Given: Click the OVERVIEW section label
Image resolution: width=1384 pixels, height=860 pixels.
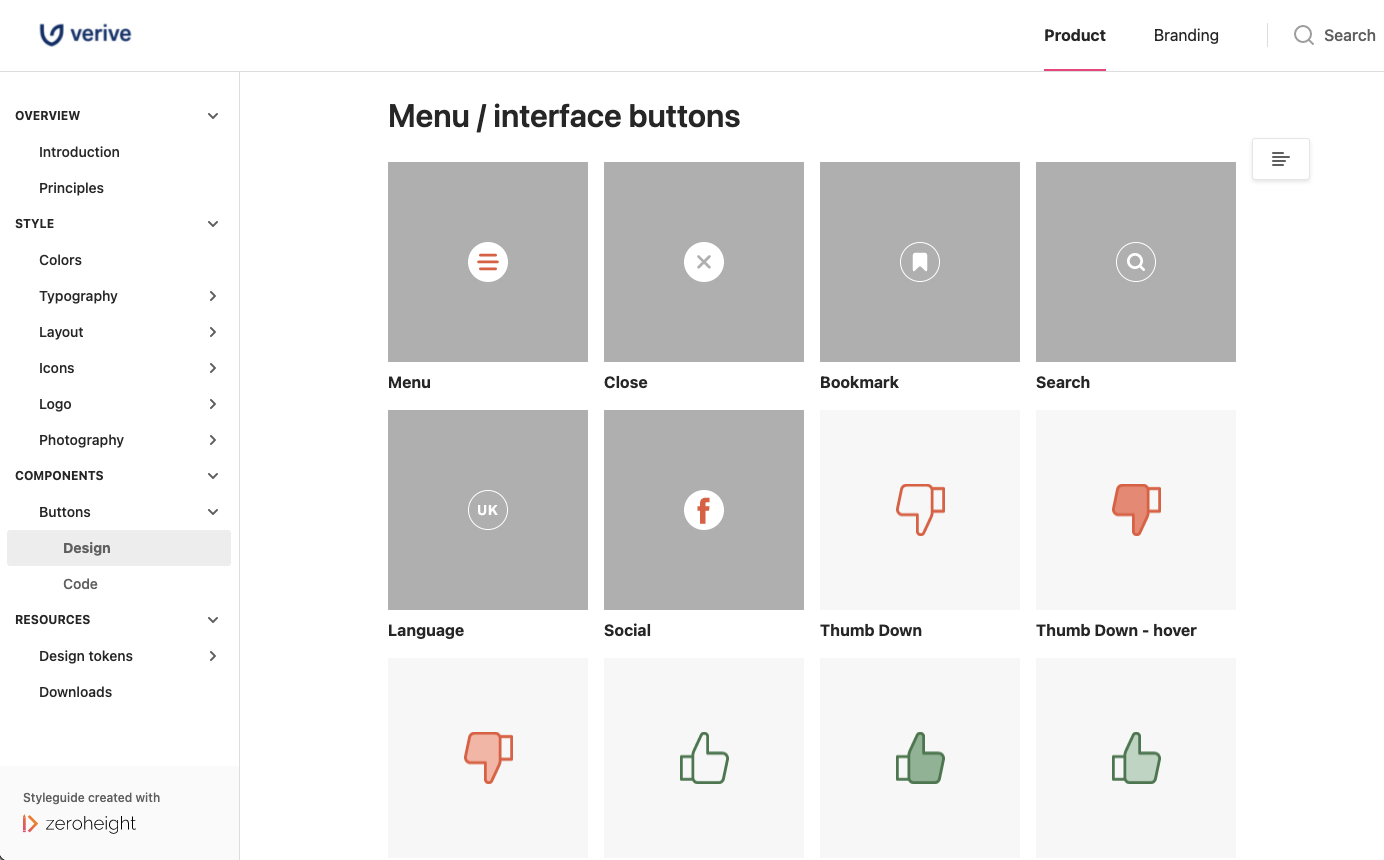Looking at the screenshot, I should tap(48, 116).
